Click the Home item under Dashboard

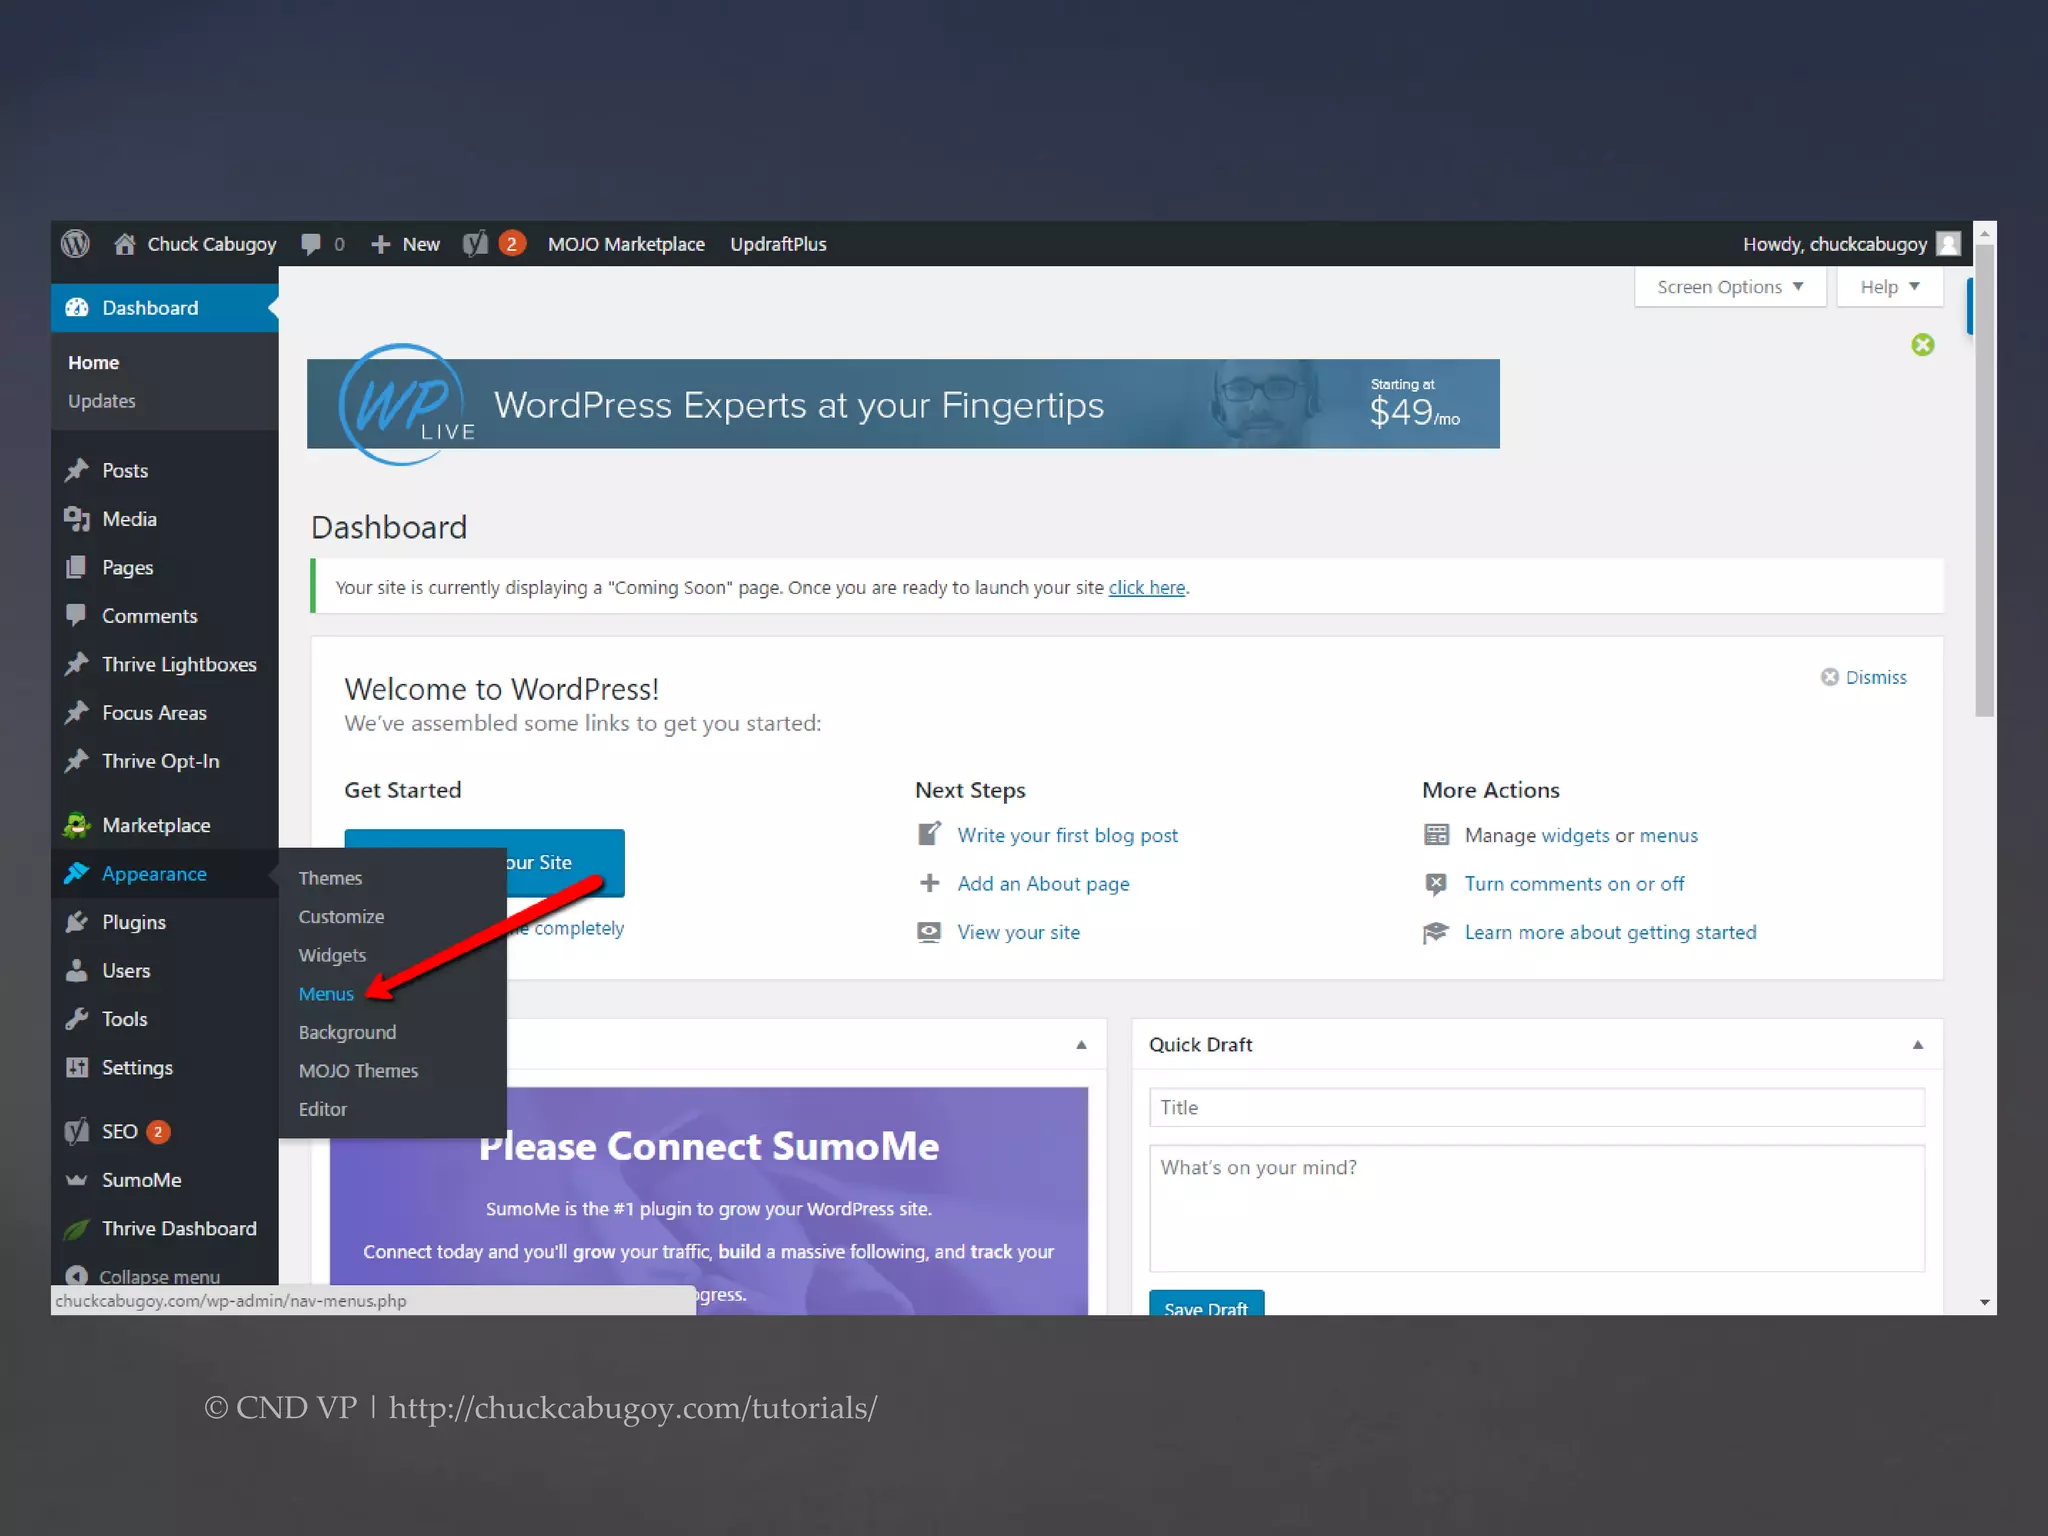tap(93, 362)
